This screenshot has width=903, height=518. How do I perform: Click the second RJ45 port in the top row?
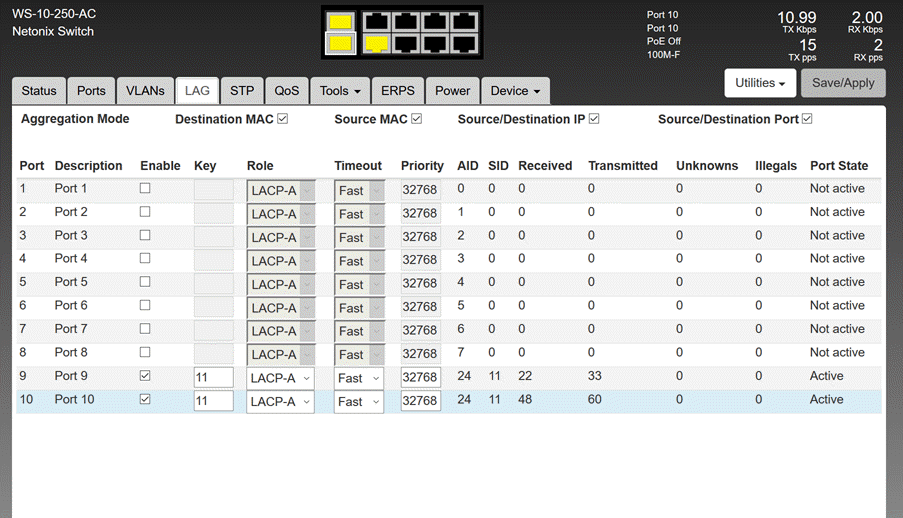pos(406,21)
